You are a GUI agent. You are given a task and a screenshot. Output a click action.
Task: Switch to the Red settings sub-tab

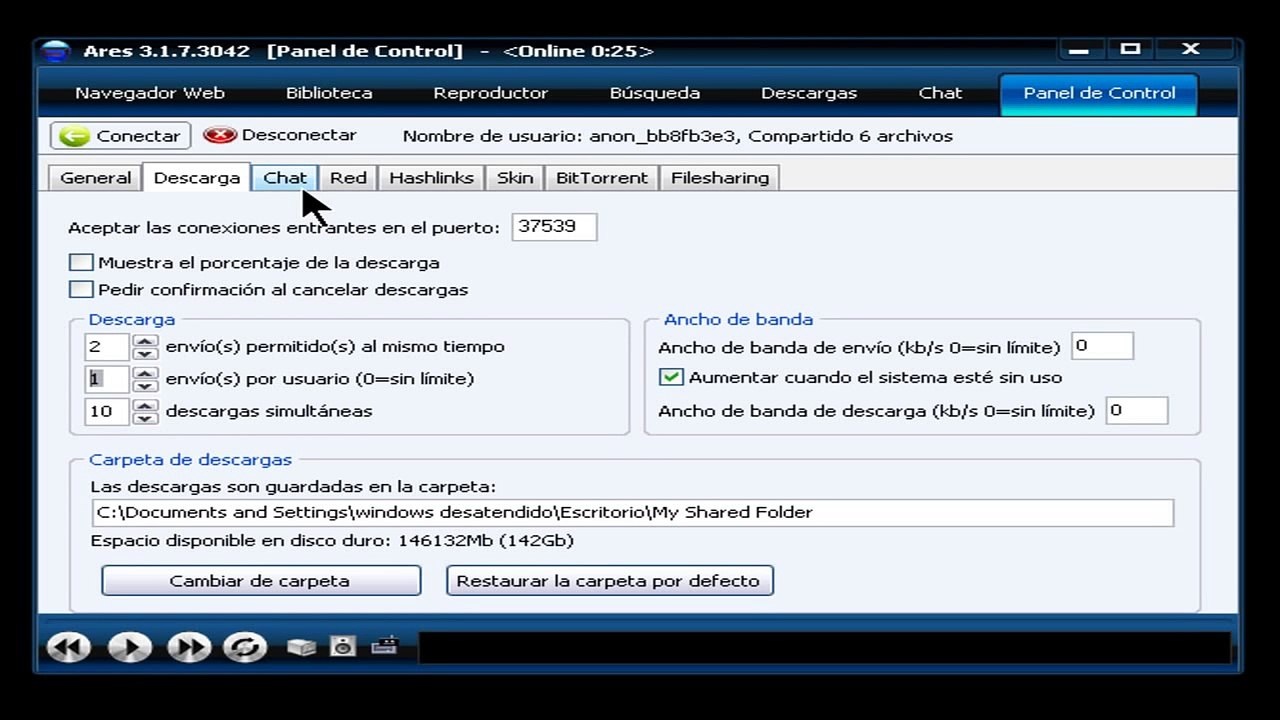(x=348, y=178)
